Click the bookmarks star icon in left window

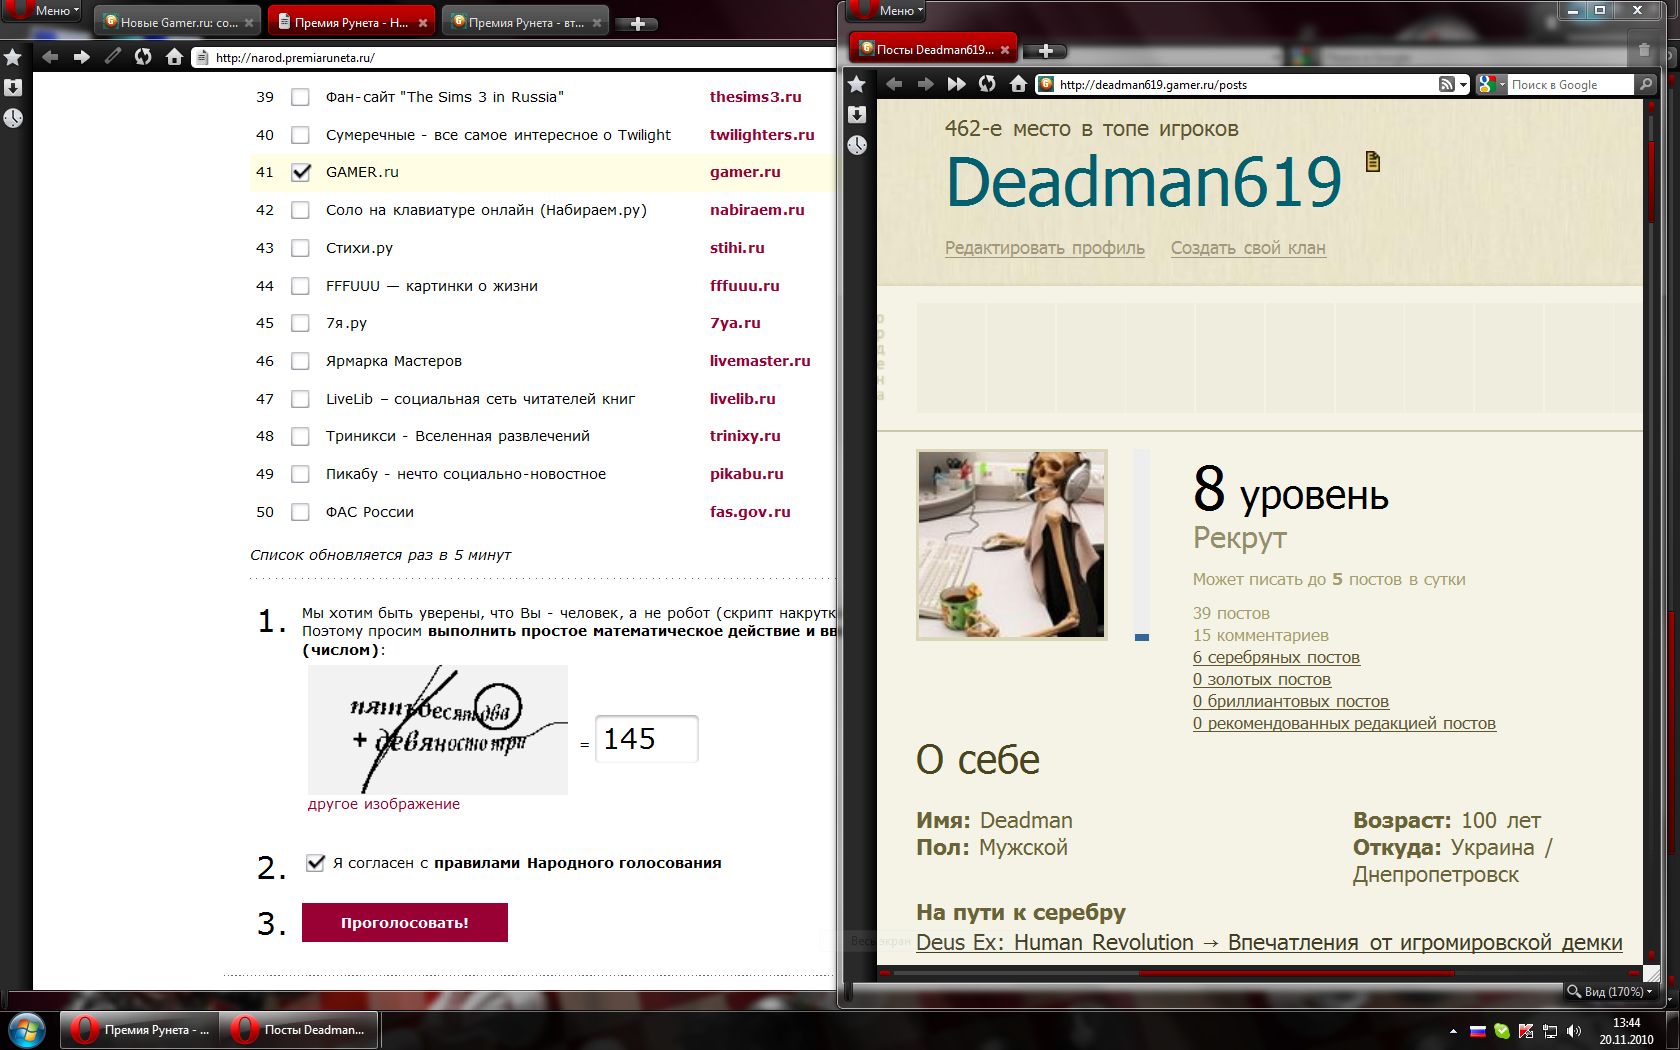click(13, 58)
